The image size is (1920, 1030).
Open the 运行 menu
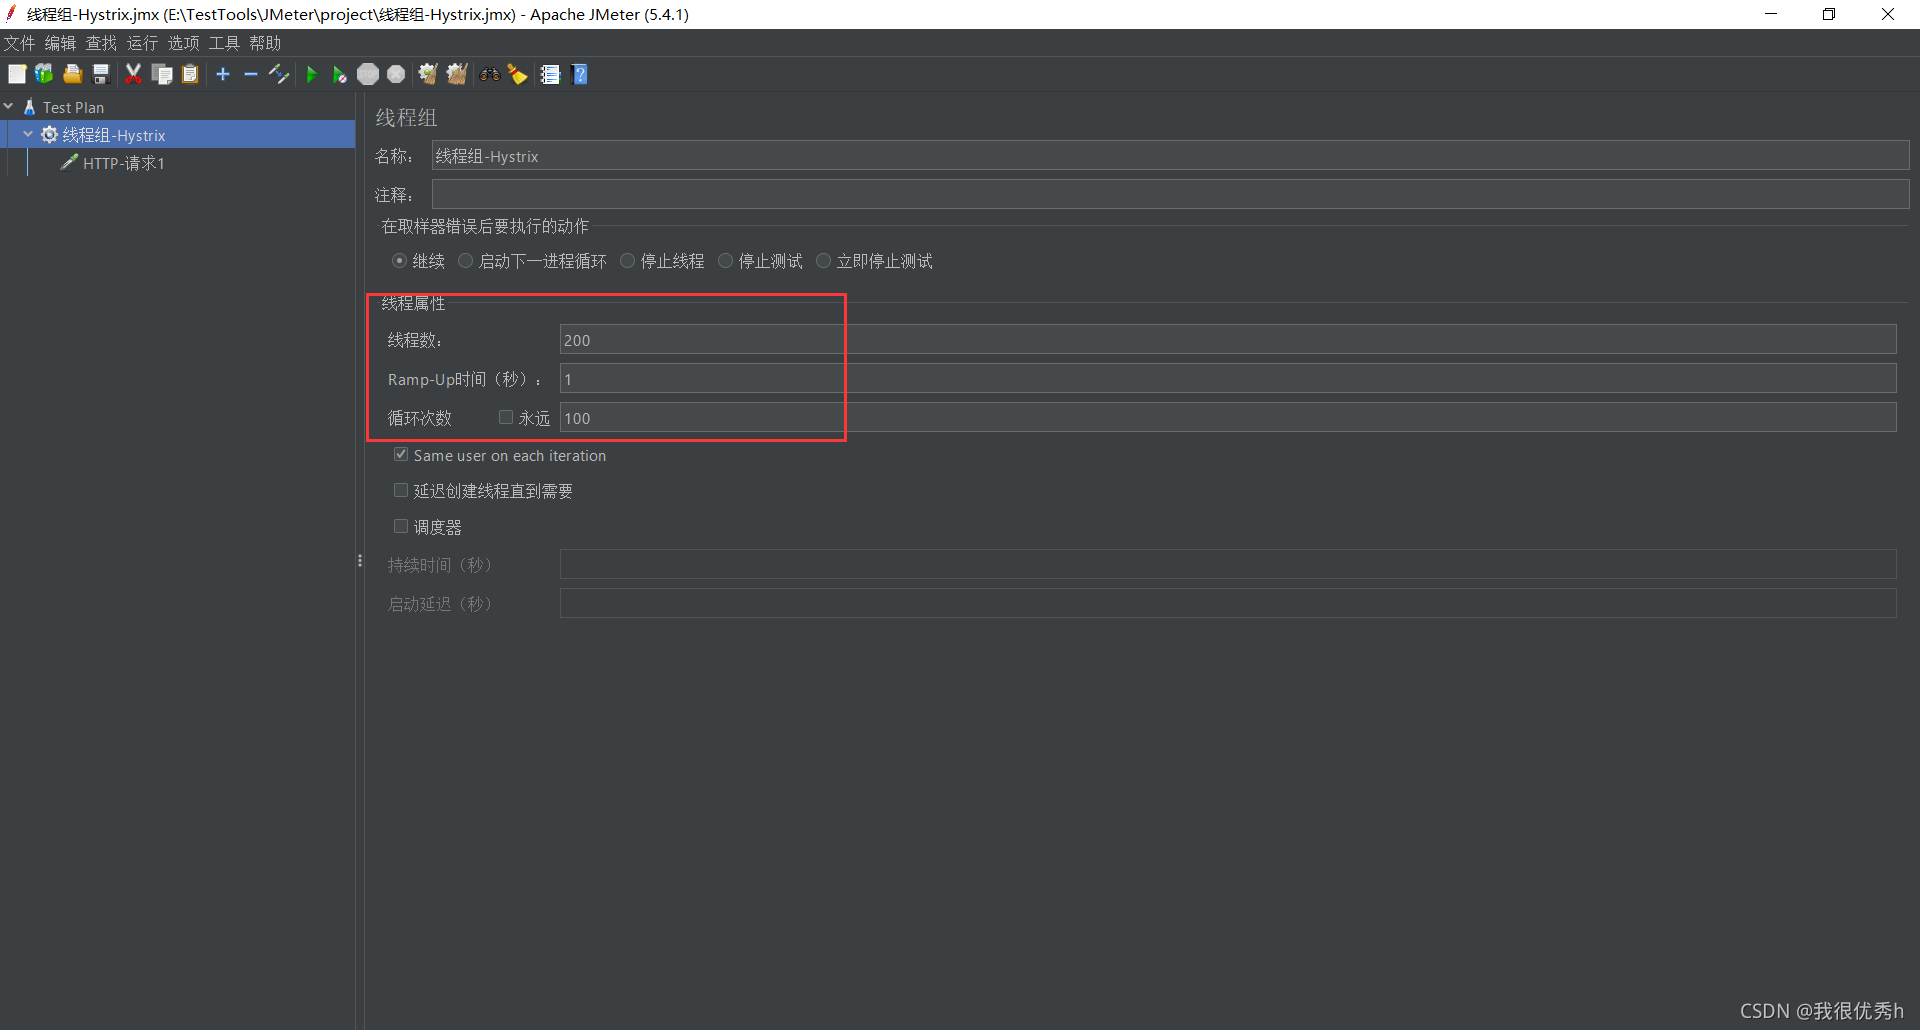click(x=142, y=43)
